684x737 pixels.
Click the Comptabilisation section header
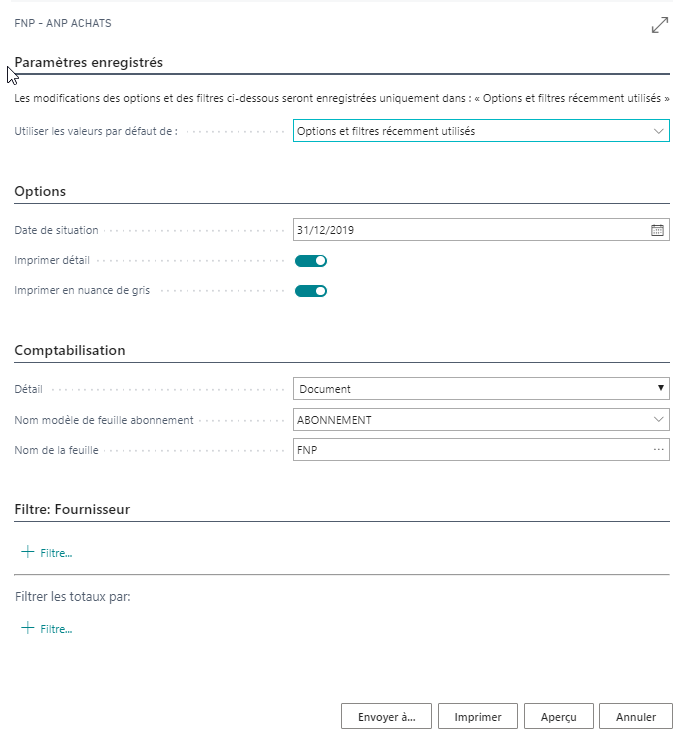tap(70, 350)
